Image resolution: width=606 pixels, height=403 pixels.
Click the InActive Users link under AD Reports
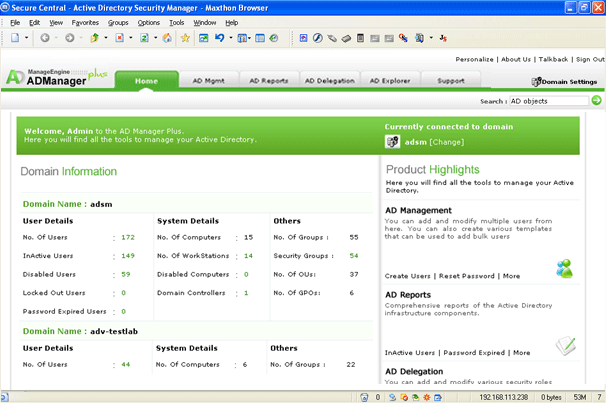coord(410,352)
